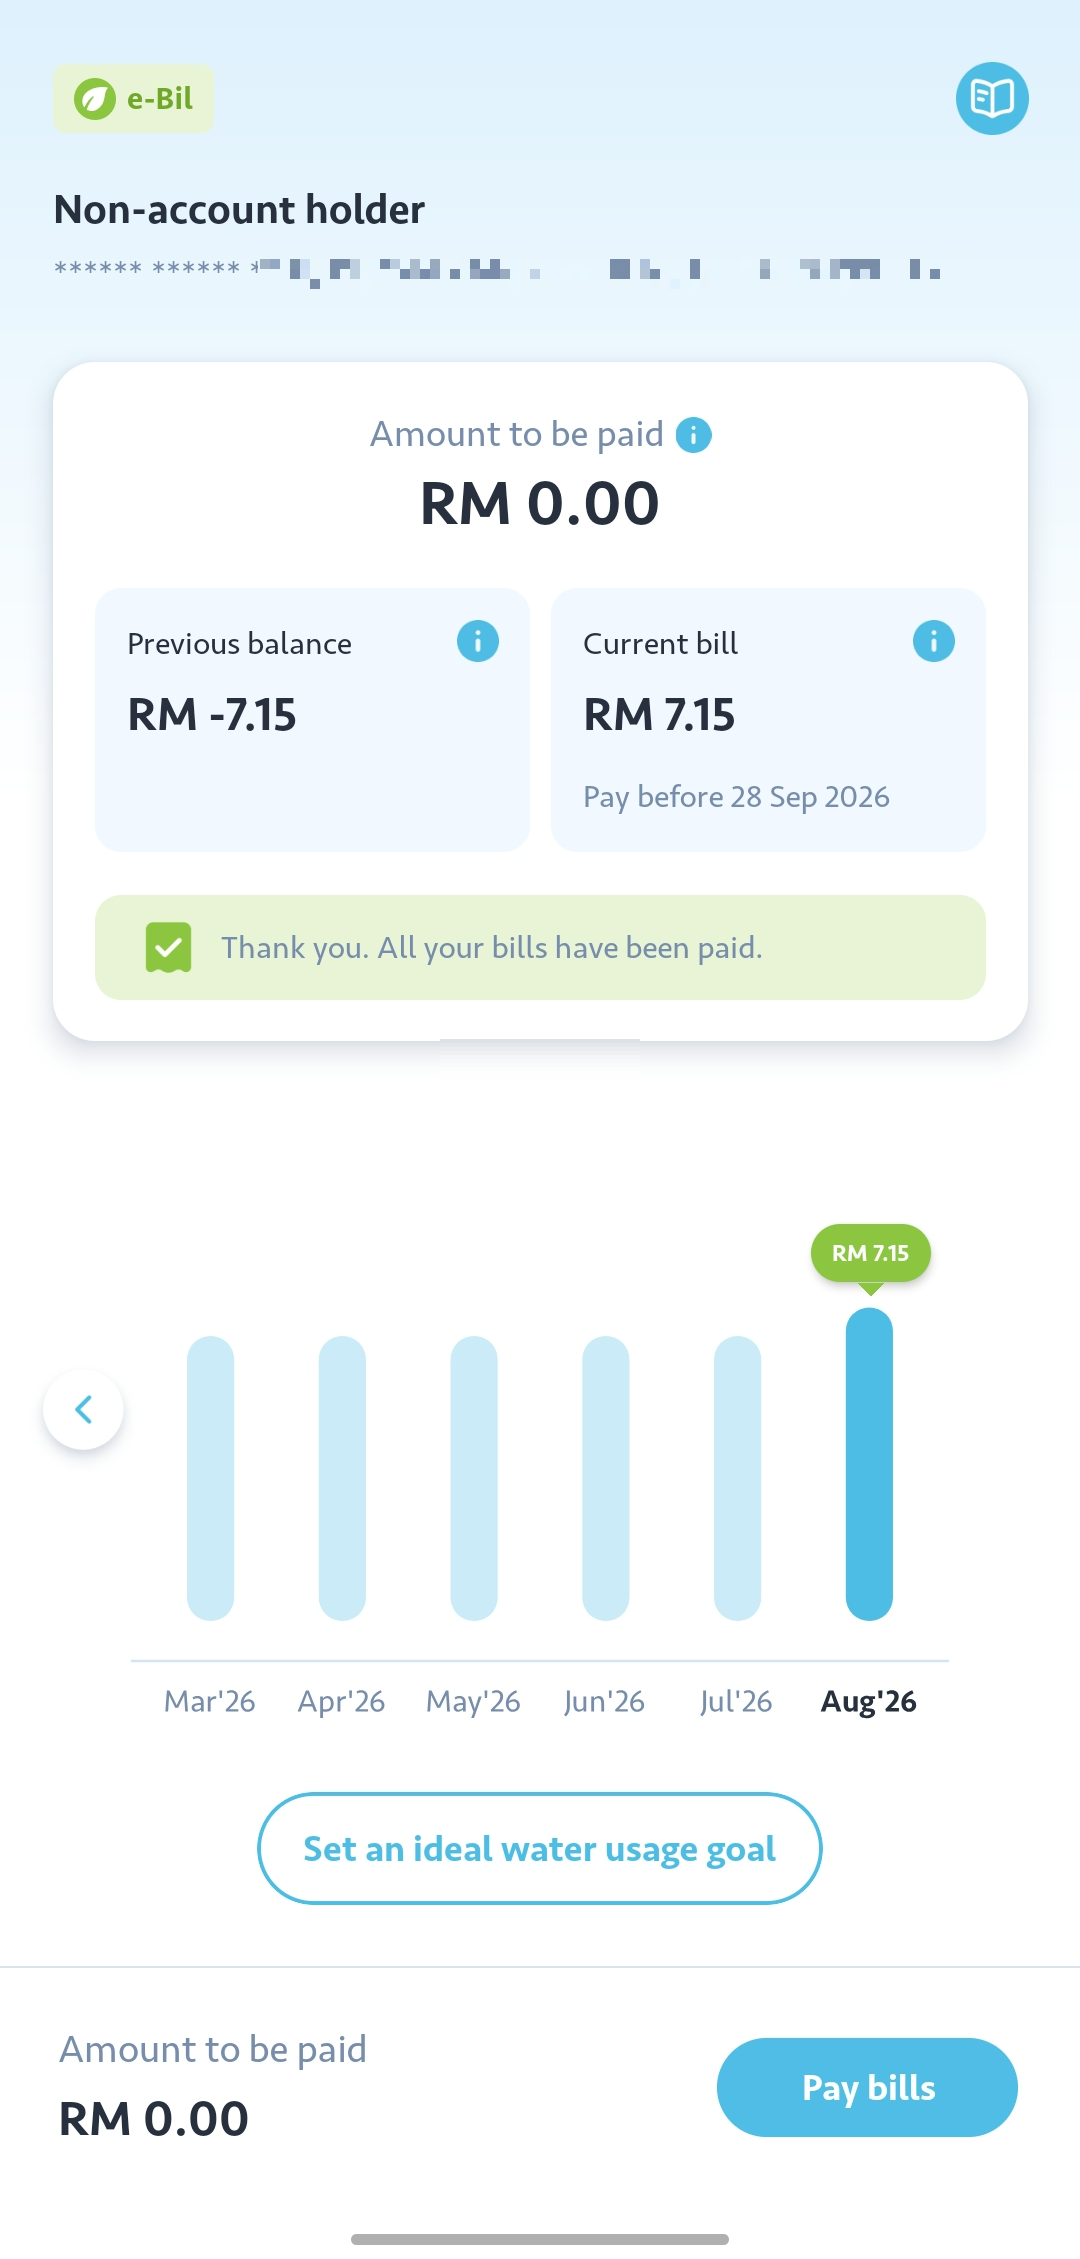Image resolution: width=1080 pixels, height=2259 pixels.
Task: Select the Mar'26 usage bar
Action: [x=210, y=1477]
